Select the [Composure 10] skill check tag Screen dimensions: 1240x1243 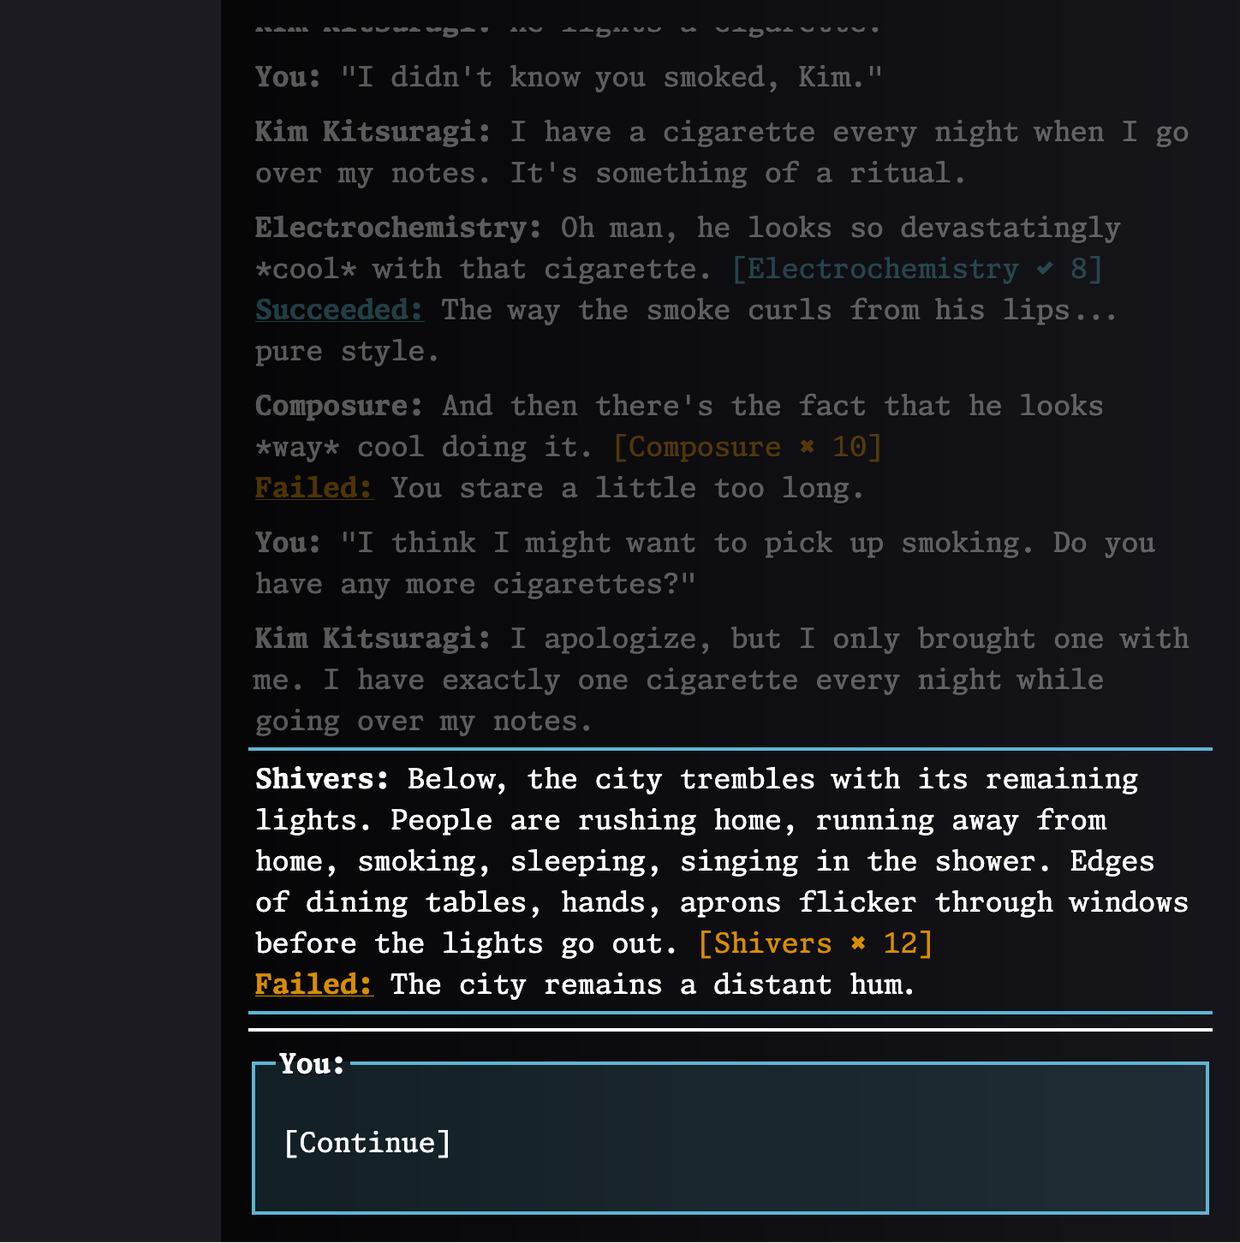click(747, 447)
